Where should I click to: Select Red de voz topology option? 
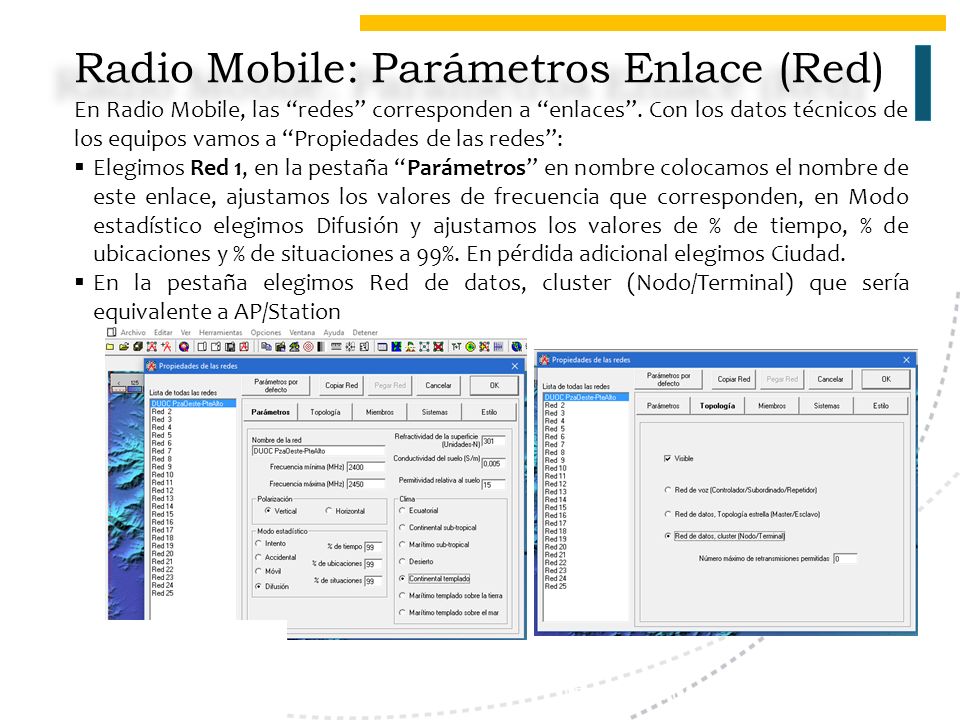(x=668, y=490)
